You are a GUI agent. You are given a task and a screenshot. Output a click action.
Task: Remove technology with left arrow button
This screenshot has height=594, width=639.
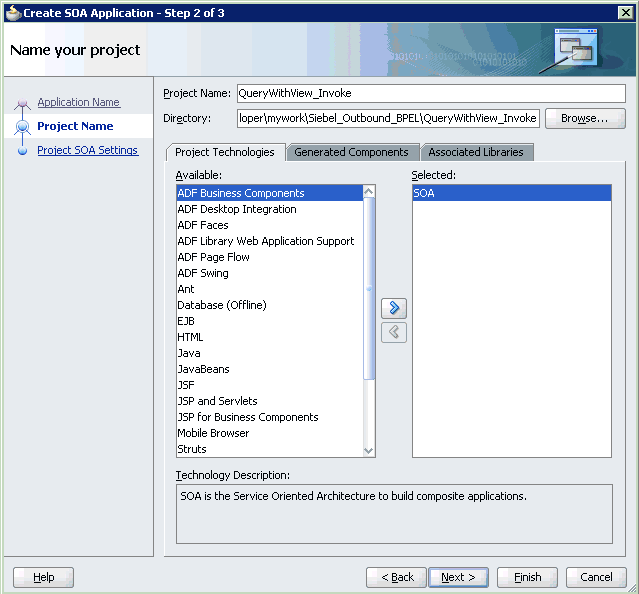click(x=394, y=332)
